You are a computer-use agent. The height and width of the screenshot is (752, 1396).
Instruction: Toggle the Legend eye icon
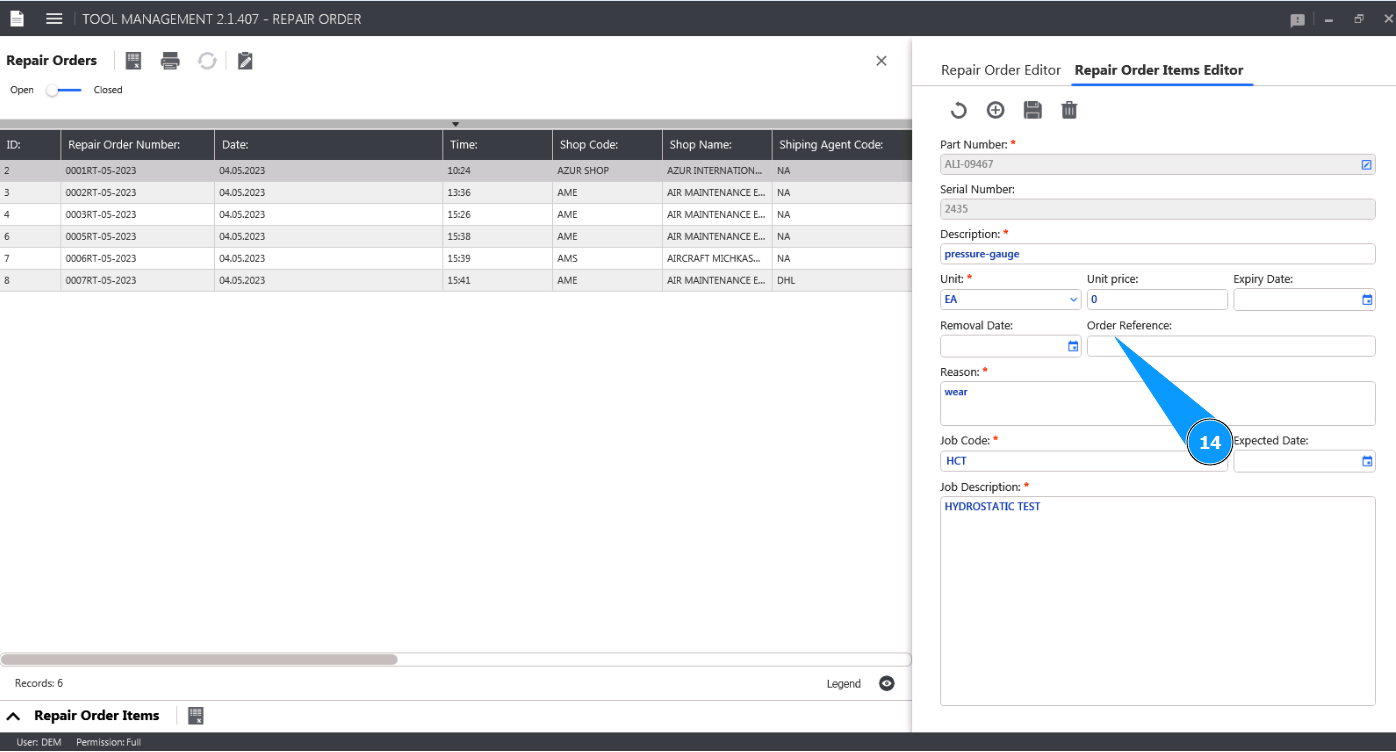pyautogui.click(x=886, y=684)
